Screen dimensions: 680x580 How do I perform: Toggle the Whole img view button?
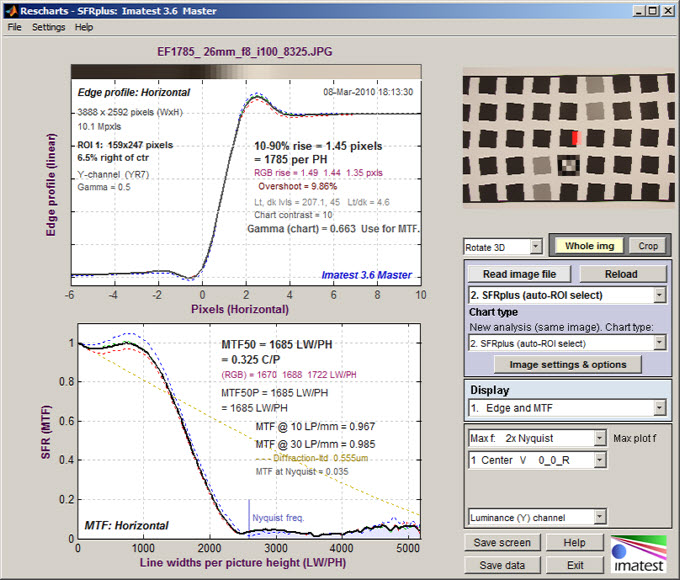point(589,246)
